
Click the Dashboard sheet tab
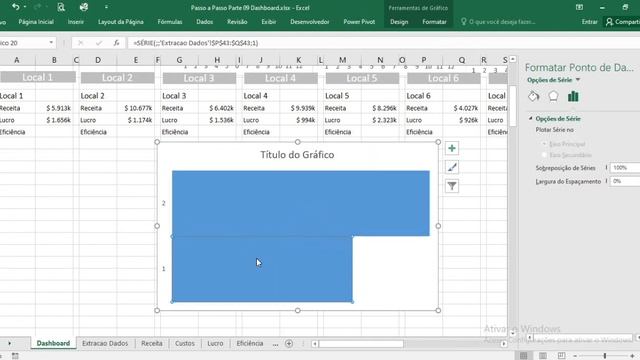click(x=53, y=343)
